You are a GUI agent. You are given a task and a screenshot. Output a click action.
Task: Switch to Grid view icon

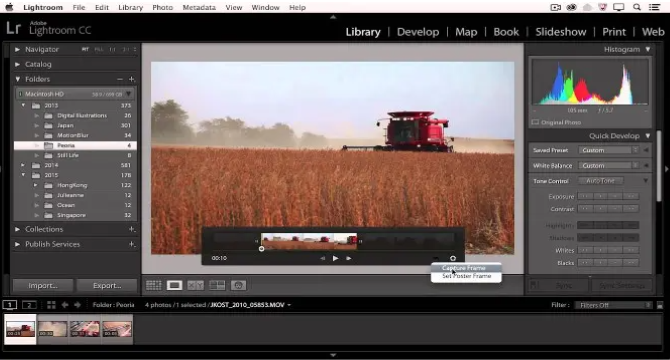pos(153,285)
